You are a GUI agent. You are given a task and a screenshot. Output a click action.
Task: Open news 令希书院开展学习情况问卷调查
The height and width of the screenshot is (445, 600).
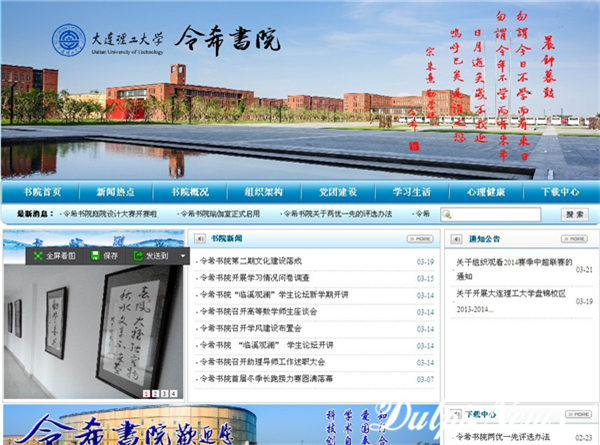(x=255, y=278)
